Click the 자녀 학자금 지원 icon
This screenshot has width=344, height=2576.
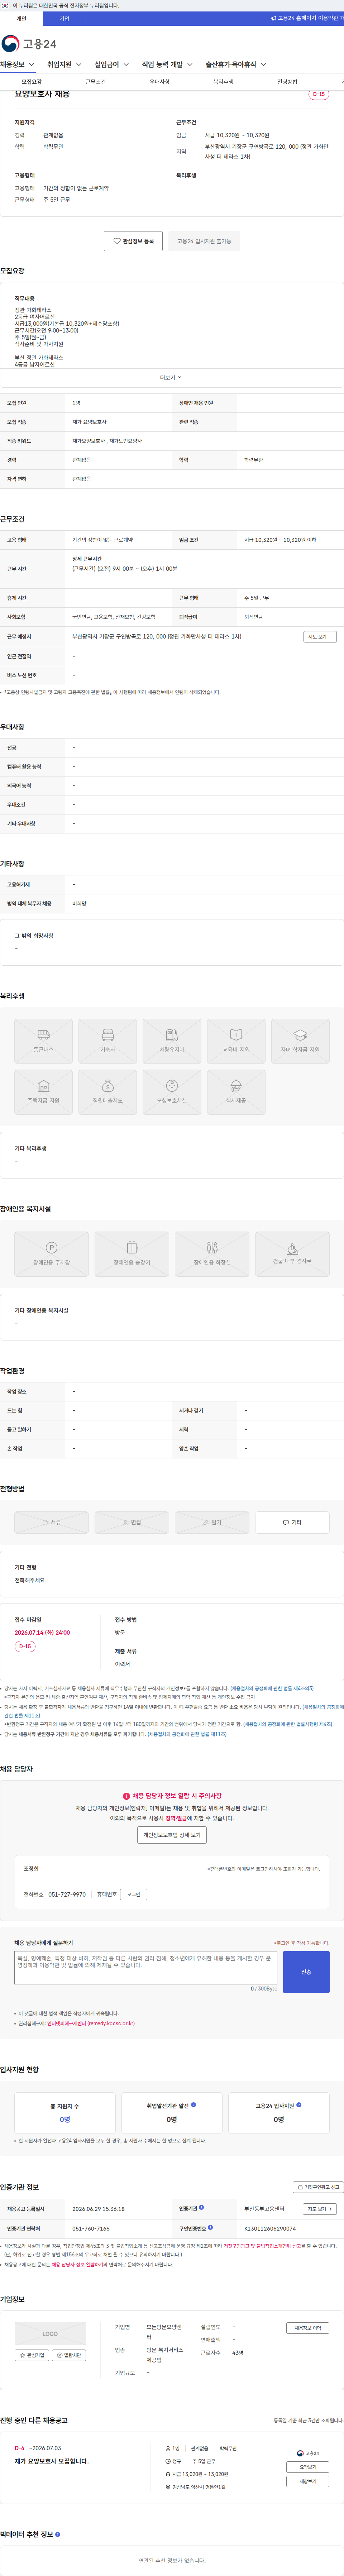click(x=300, y=1041)
